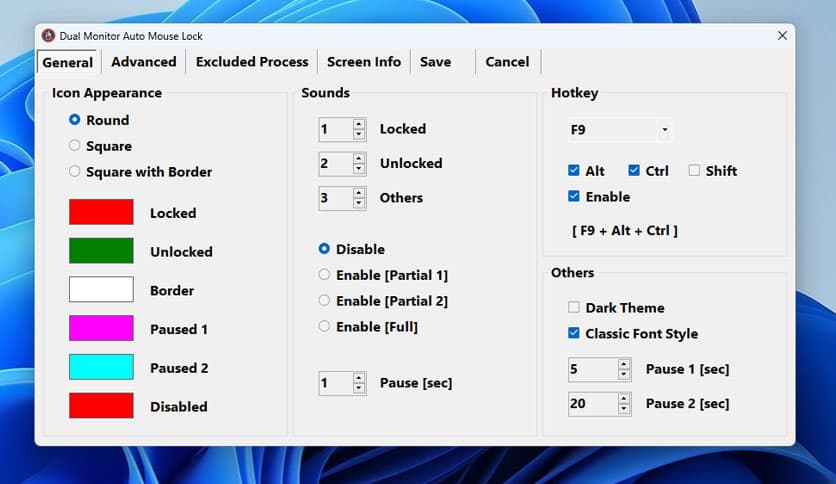Increase the Pause 2 [sec] value
The image size is (836, 484).
coord(624,398)
